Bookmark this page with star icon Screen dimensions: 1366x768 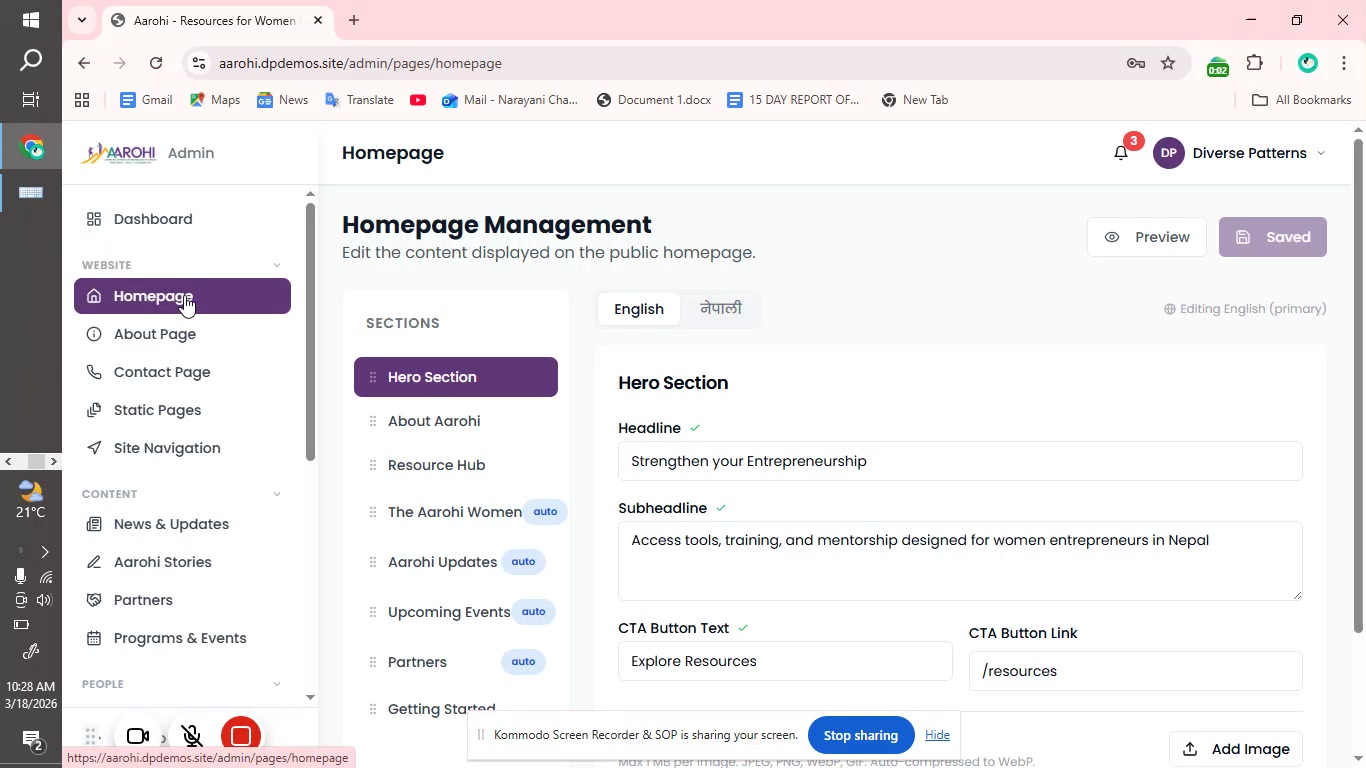click(x=1168, y=63)
